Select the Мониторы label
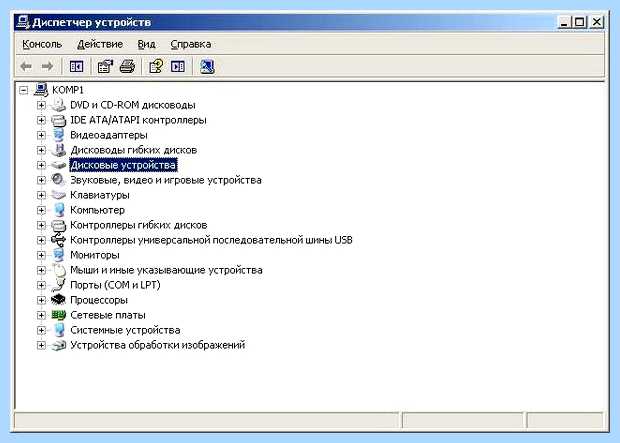This screenshot has width=620, height=443. click(95, 255)
